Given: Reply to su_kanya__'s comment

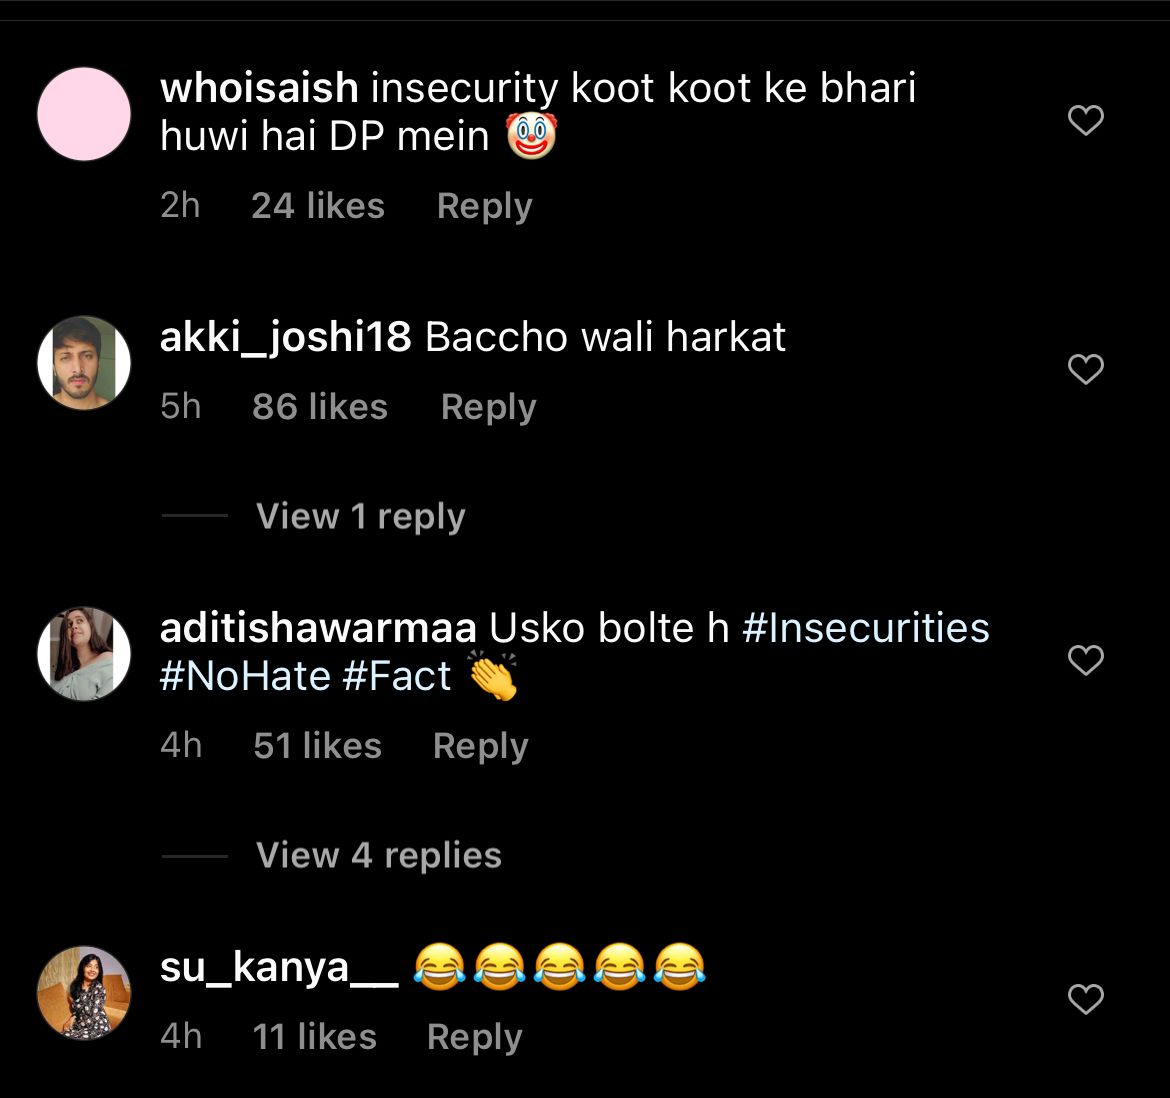Looking at the screenshot, I should [473, 1037].
